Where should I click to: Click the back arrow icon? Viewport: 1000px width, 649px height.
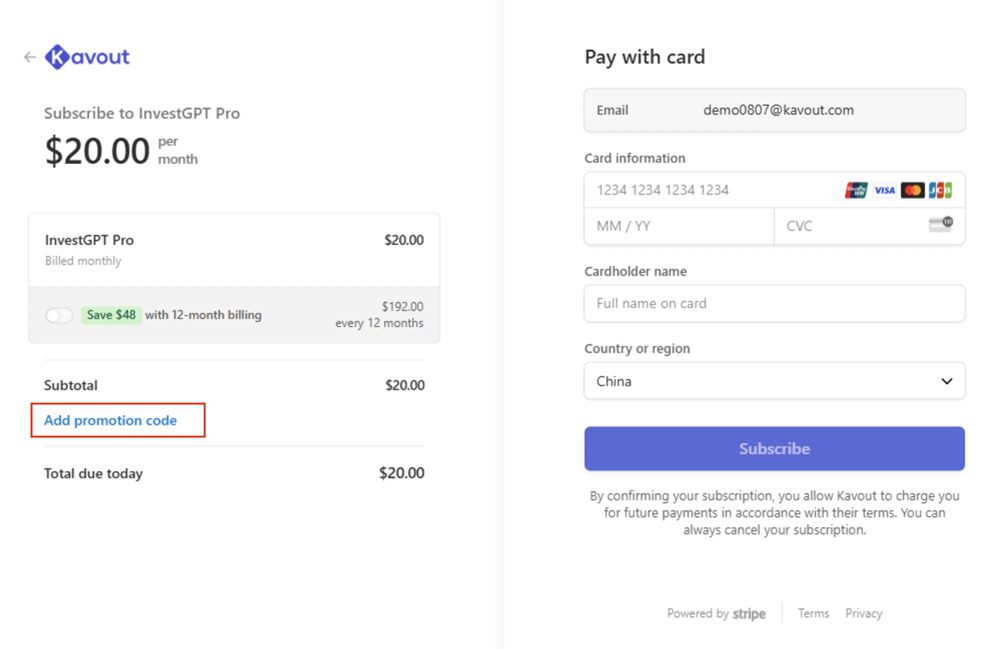(29, 57)
